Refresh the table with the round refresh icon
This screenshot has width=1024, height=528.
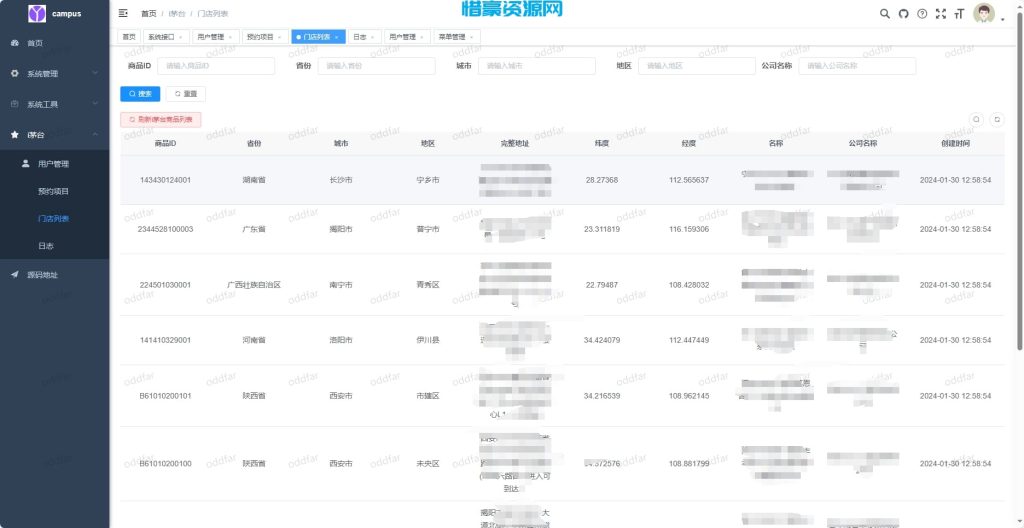(997, 120)
